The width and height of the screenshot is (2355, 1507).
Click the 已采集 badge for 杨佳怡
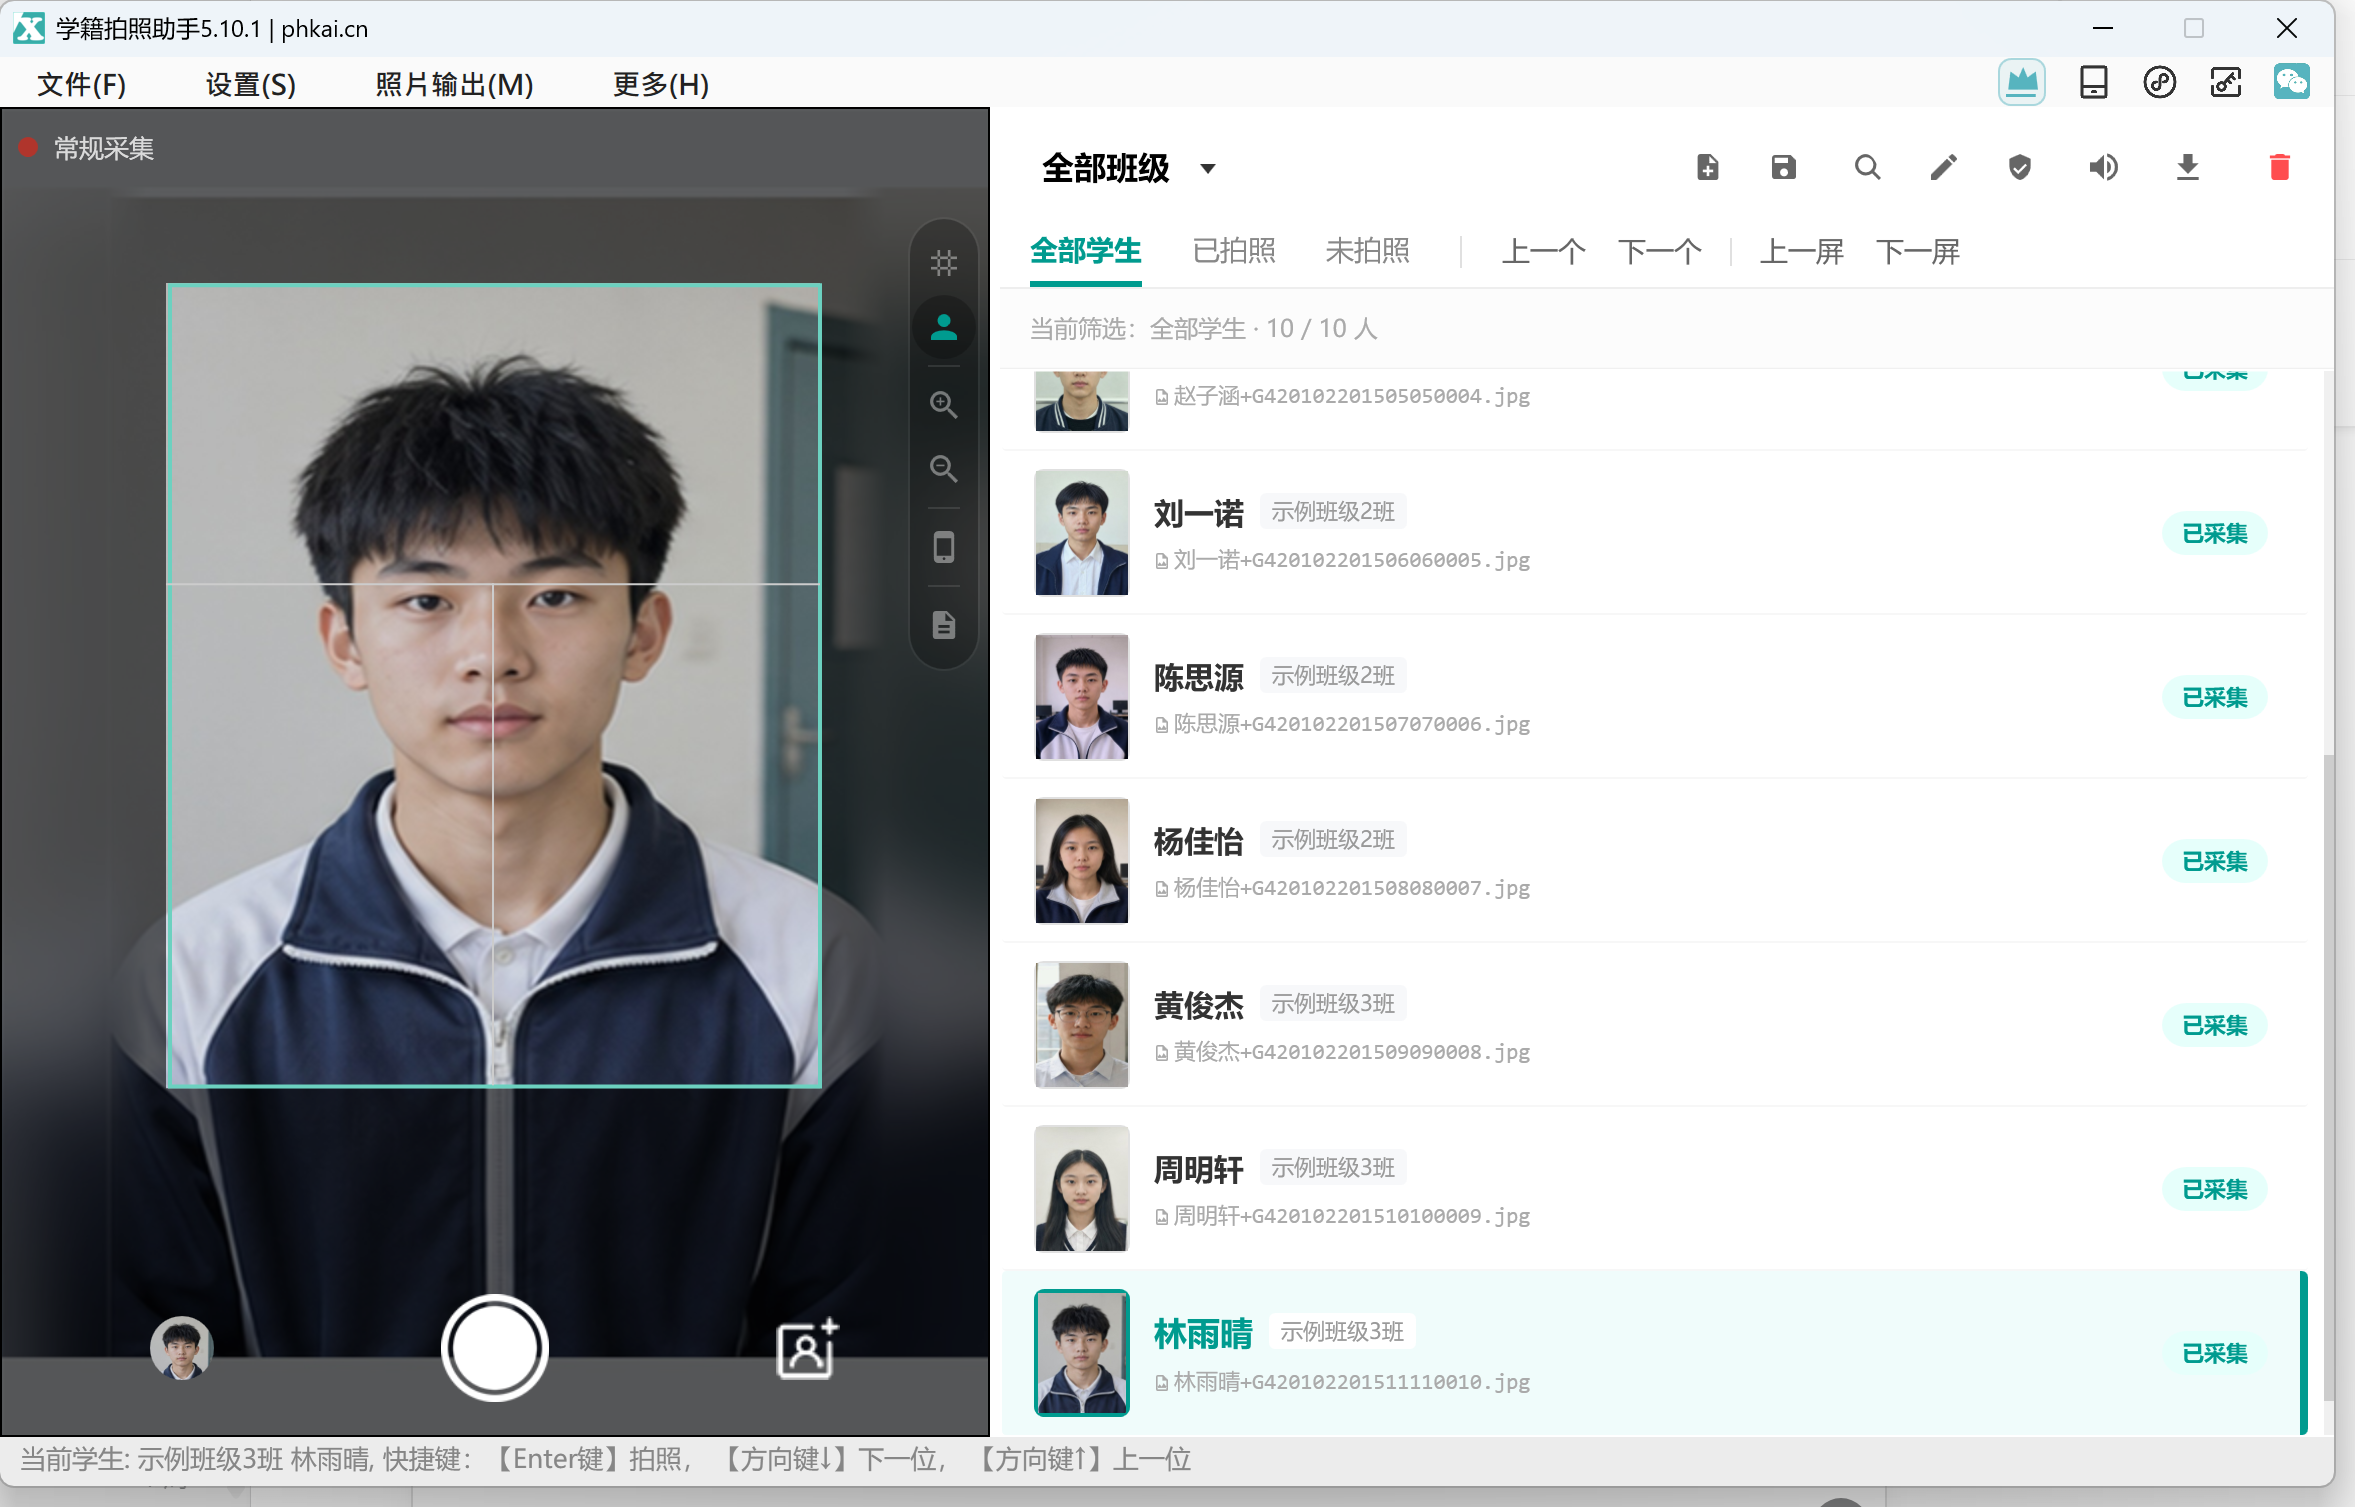[x=2214, y=861]
